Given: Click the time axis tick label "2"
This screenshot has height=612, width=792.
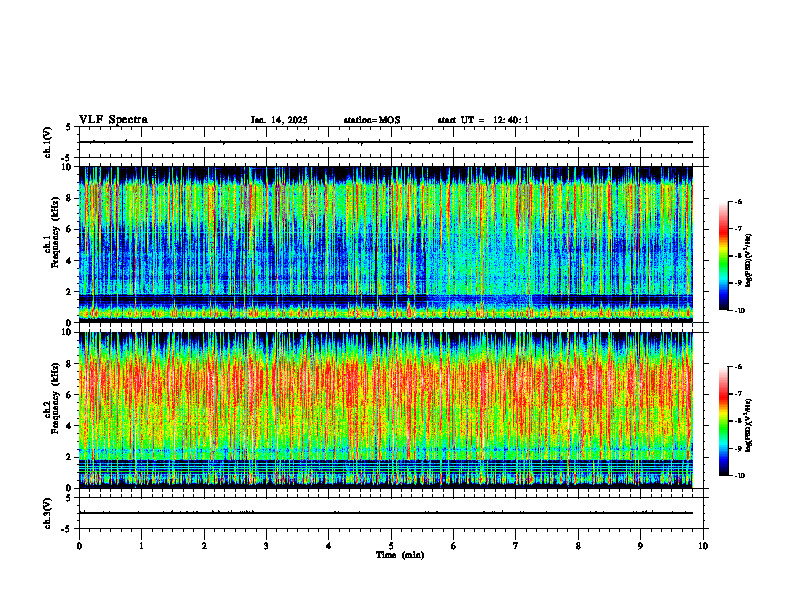Looking at the screenshot, I should (204, 546).
